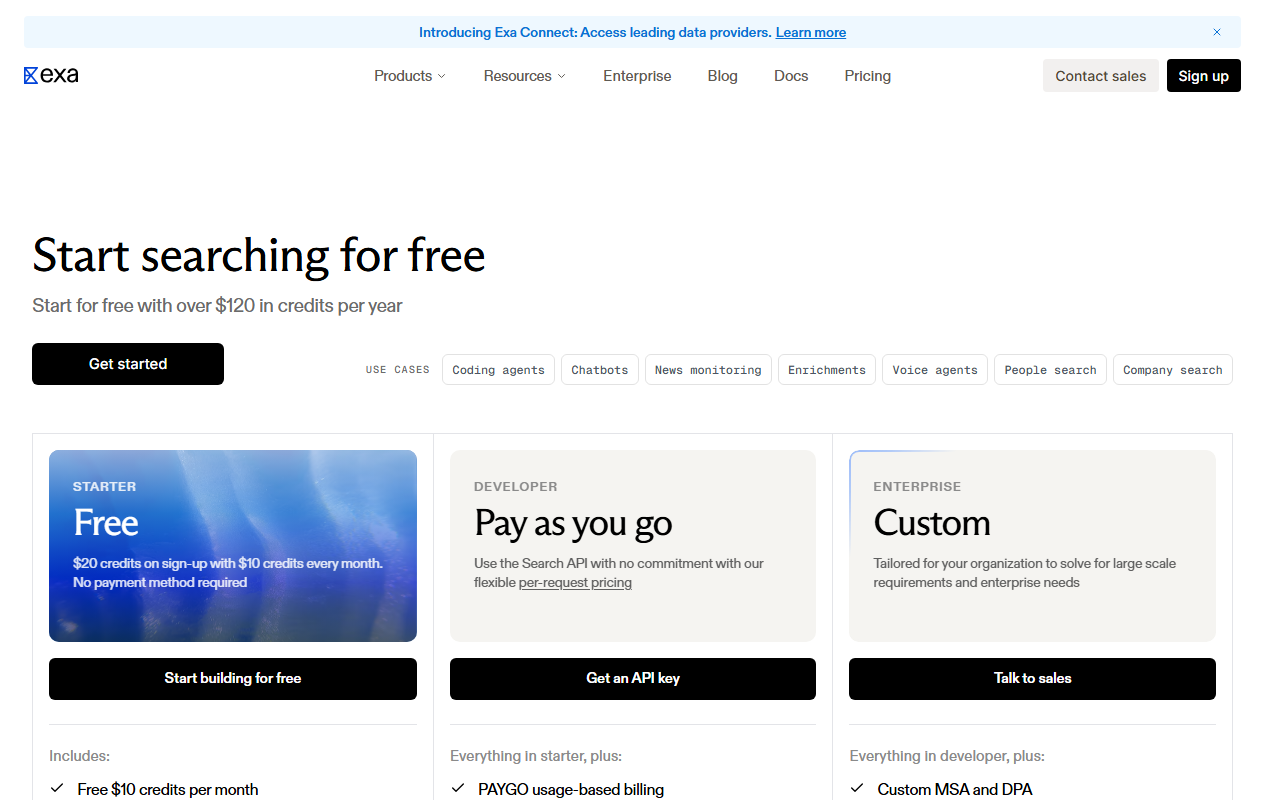This screenshot has height=800, width=1280.
Task: Go to the Pricing page
Action: click(x=867, y=76)
